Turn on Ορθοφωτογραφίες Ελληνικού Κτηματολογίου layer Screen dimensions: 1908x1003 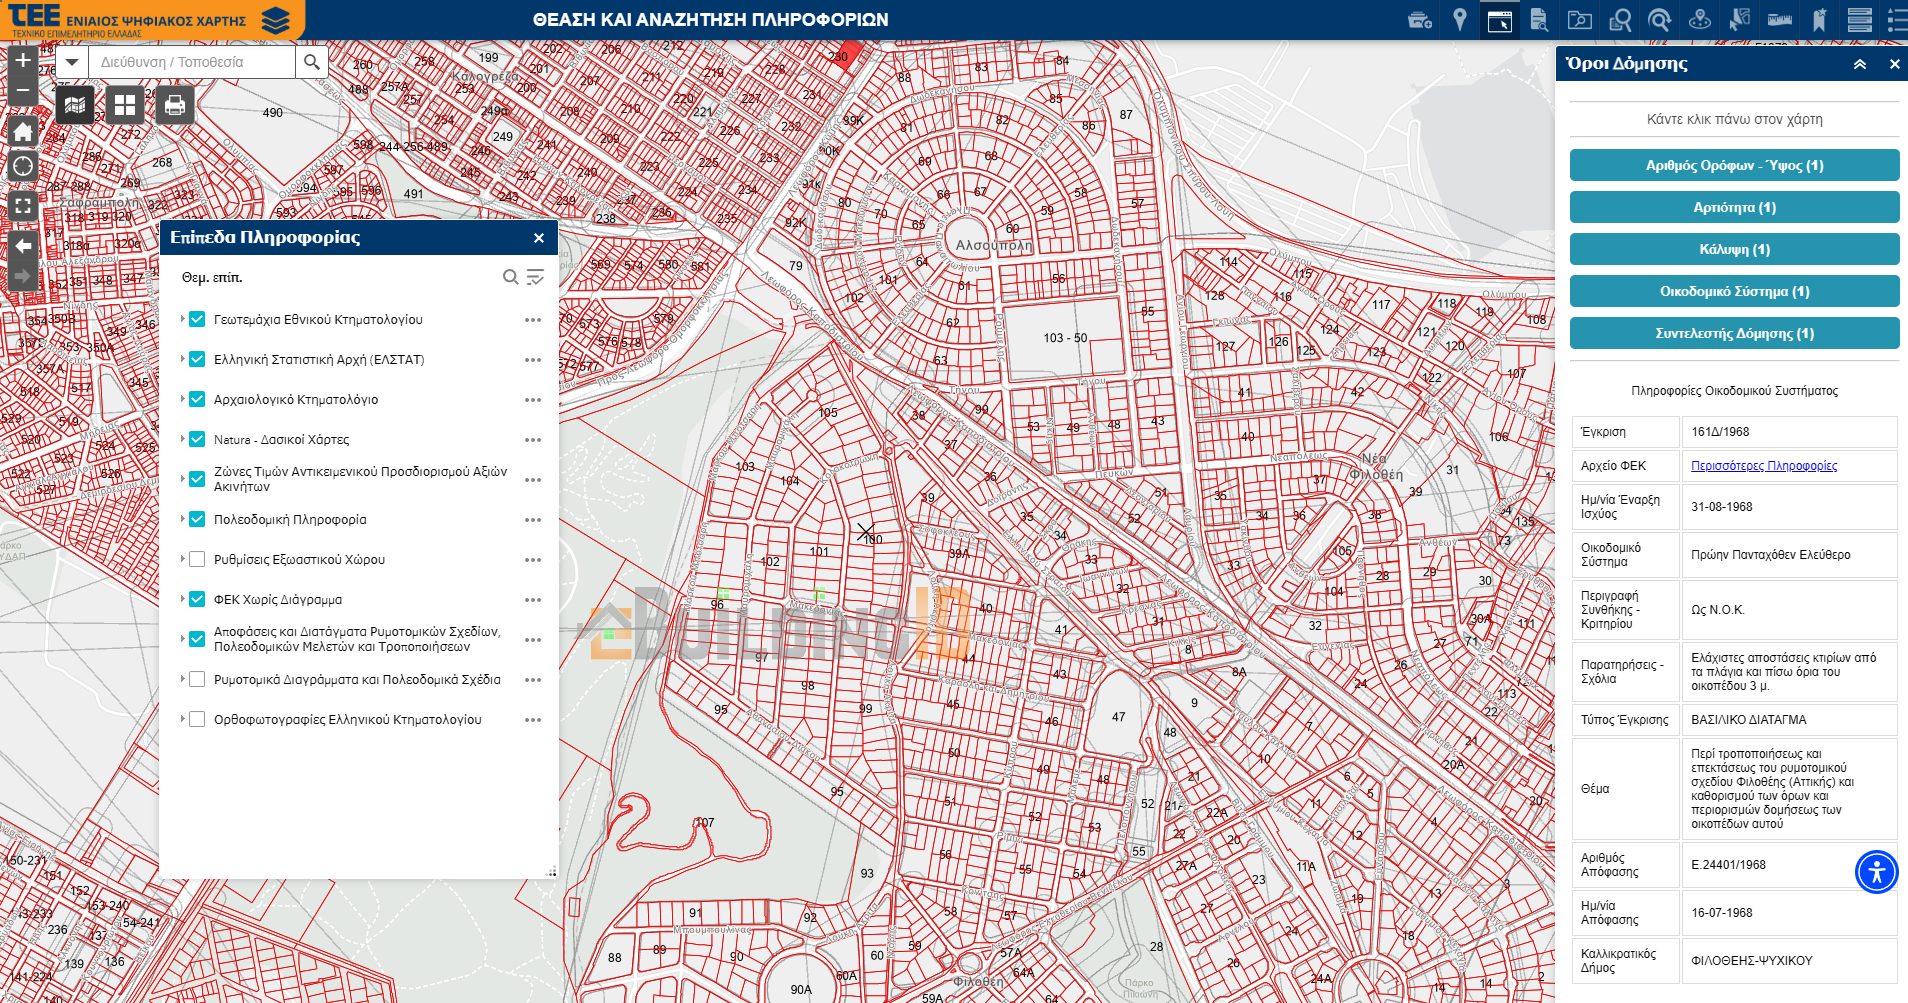[x=197, y=720]
